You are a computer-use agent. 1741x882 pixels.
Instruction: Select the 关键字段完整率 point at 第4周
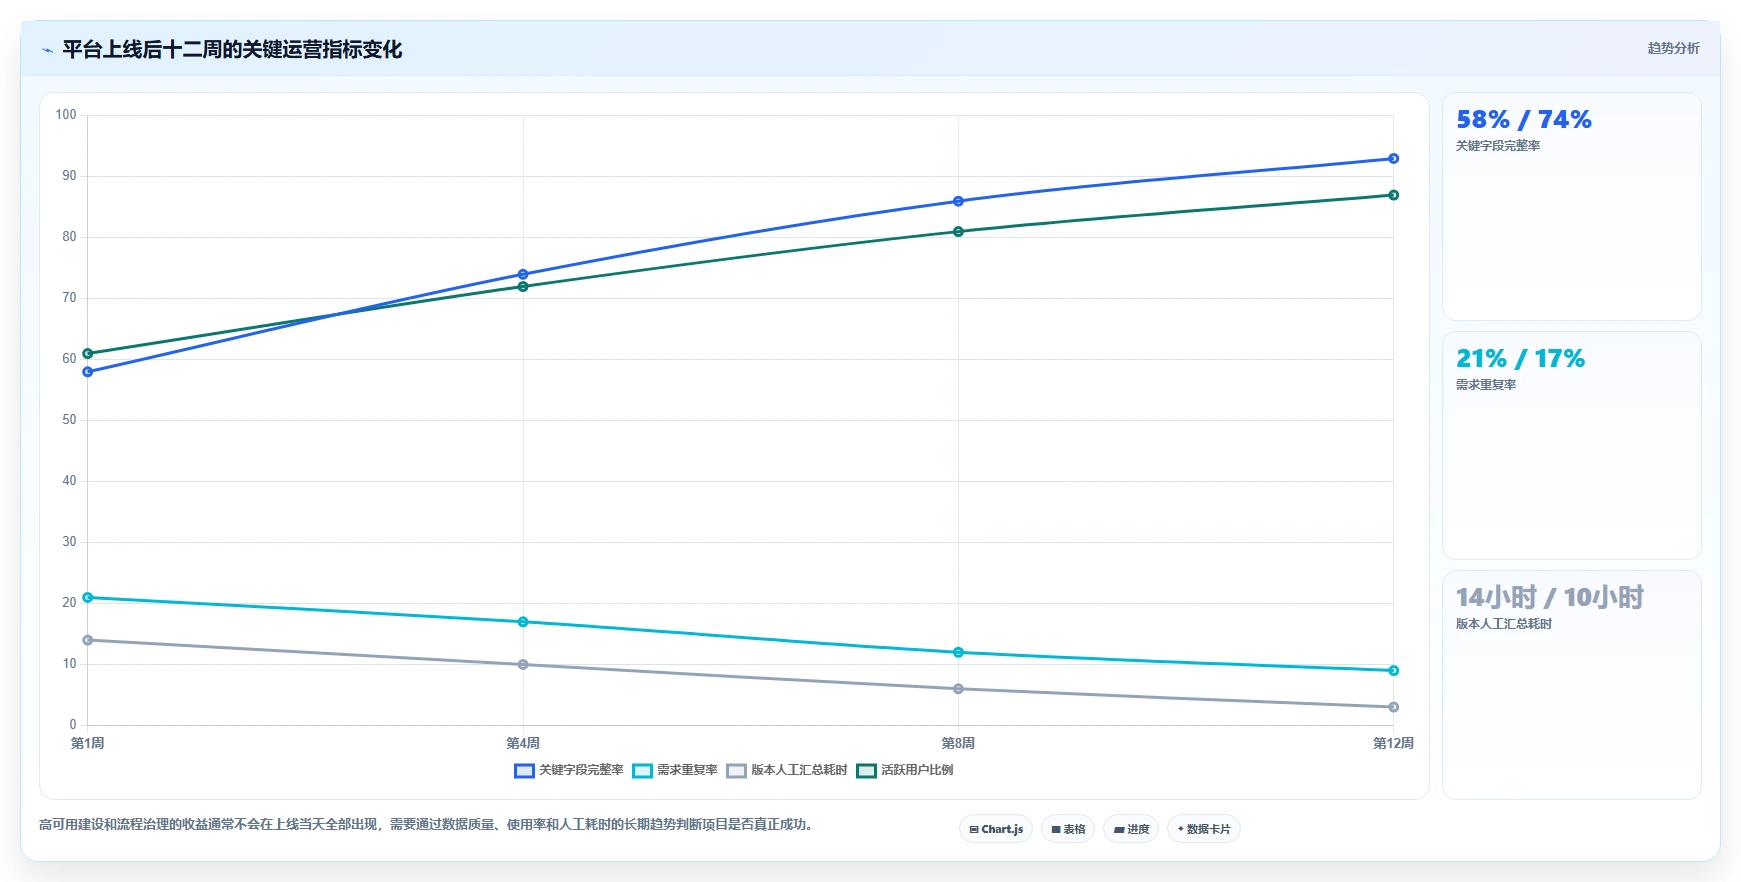click(523, 274)
